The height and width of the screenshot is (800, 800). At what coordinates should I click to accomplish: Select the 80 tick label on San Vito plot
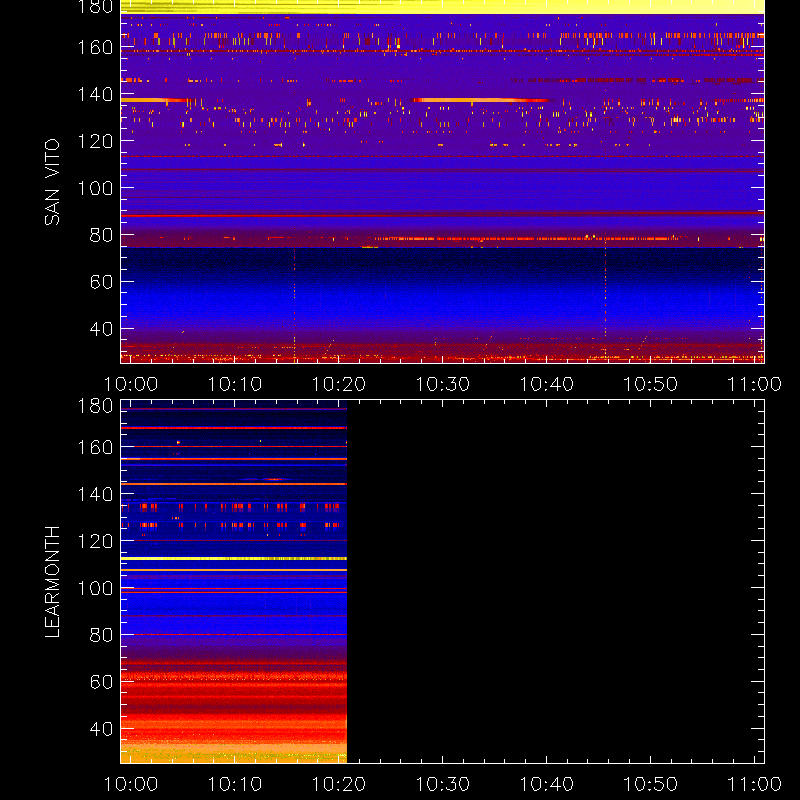point(101,235)
